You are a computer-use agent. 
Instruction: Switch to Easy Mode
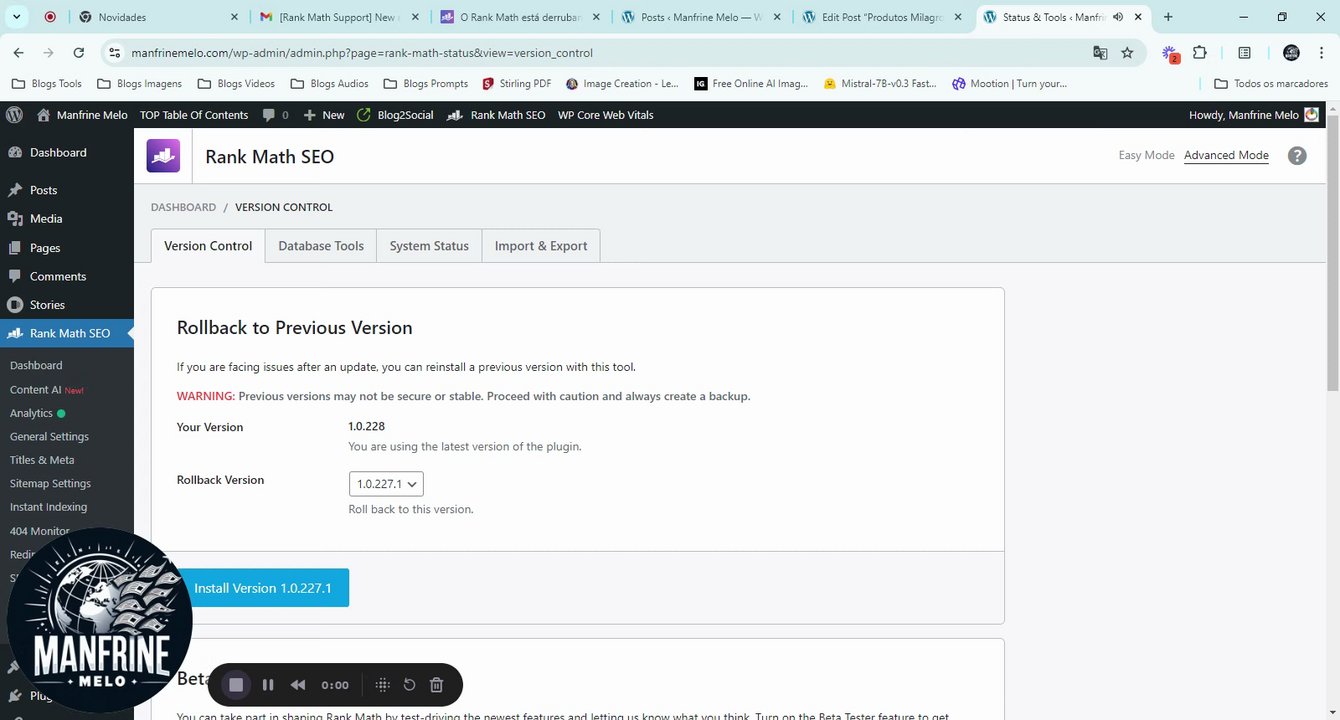(1146, 155)
